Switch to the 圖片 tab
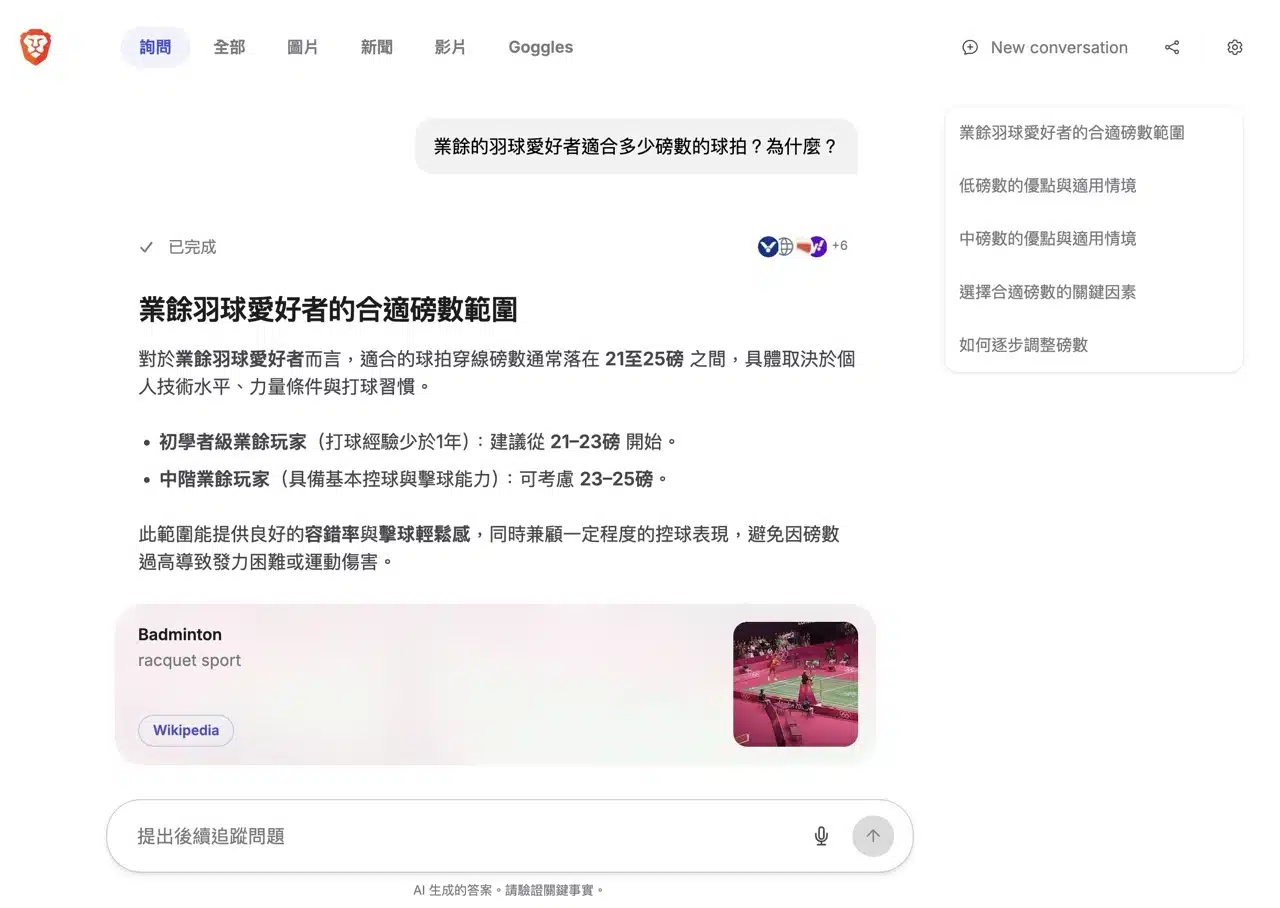Viewport: 1280px width, 908px height. coord(303,47)
